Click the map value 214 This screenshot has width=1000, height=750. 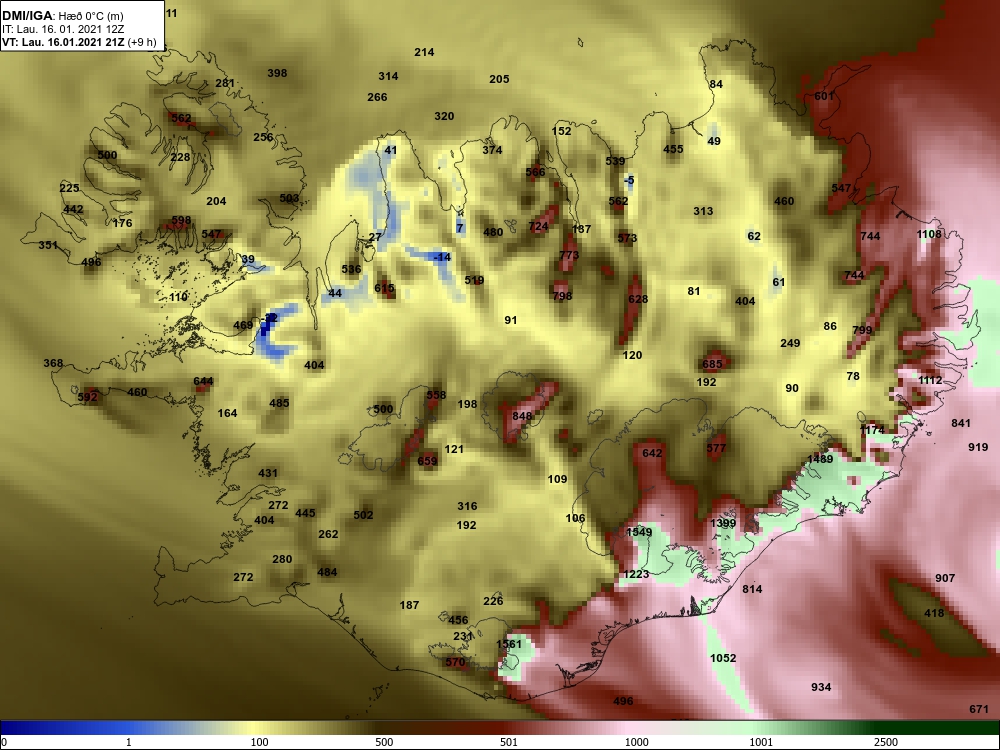[424, 52]
